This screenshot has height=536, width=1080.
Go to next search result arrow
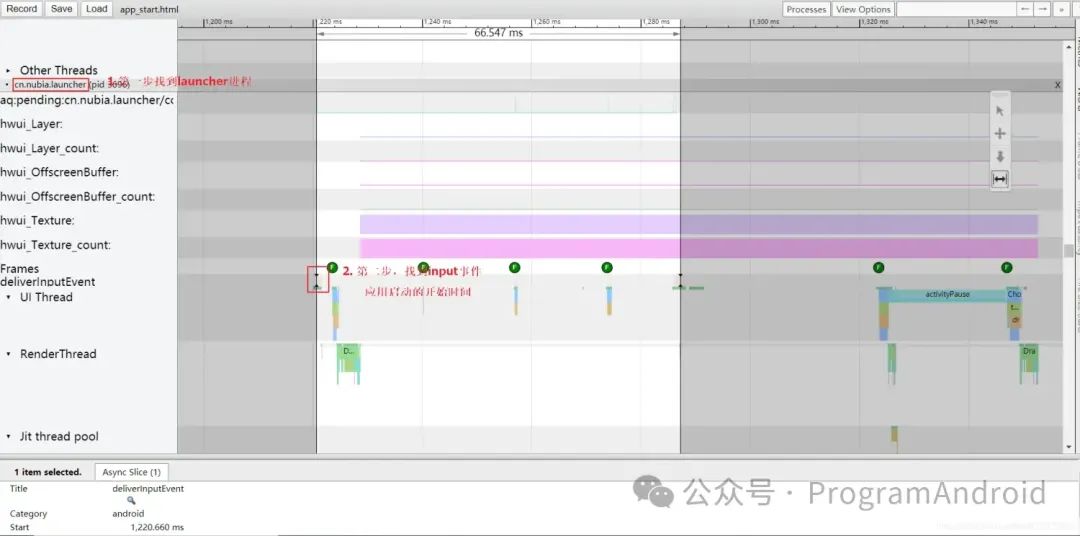pos(1043,10)
